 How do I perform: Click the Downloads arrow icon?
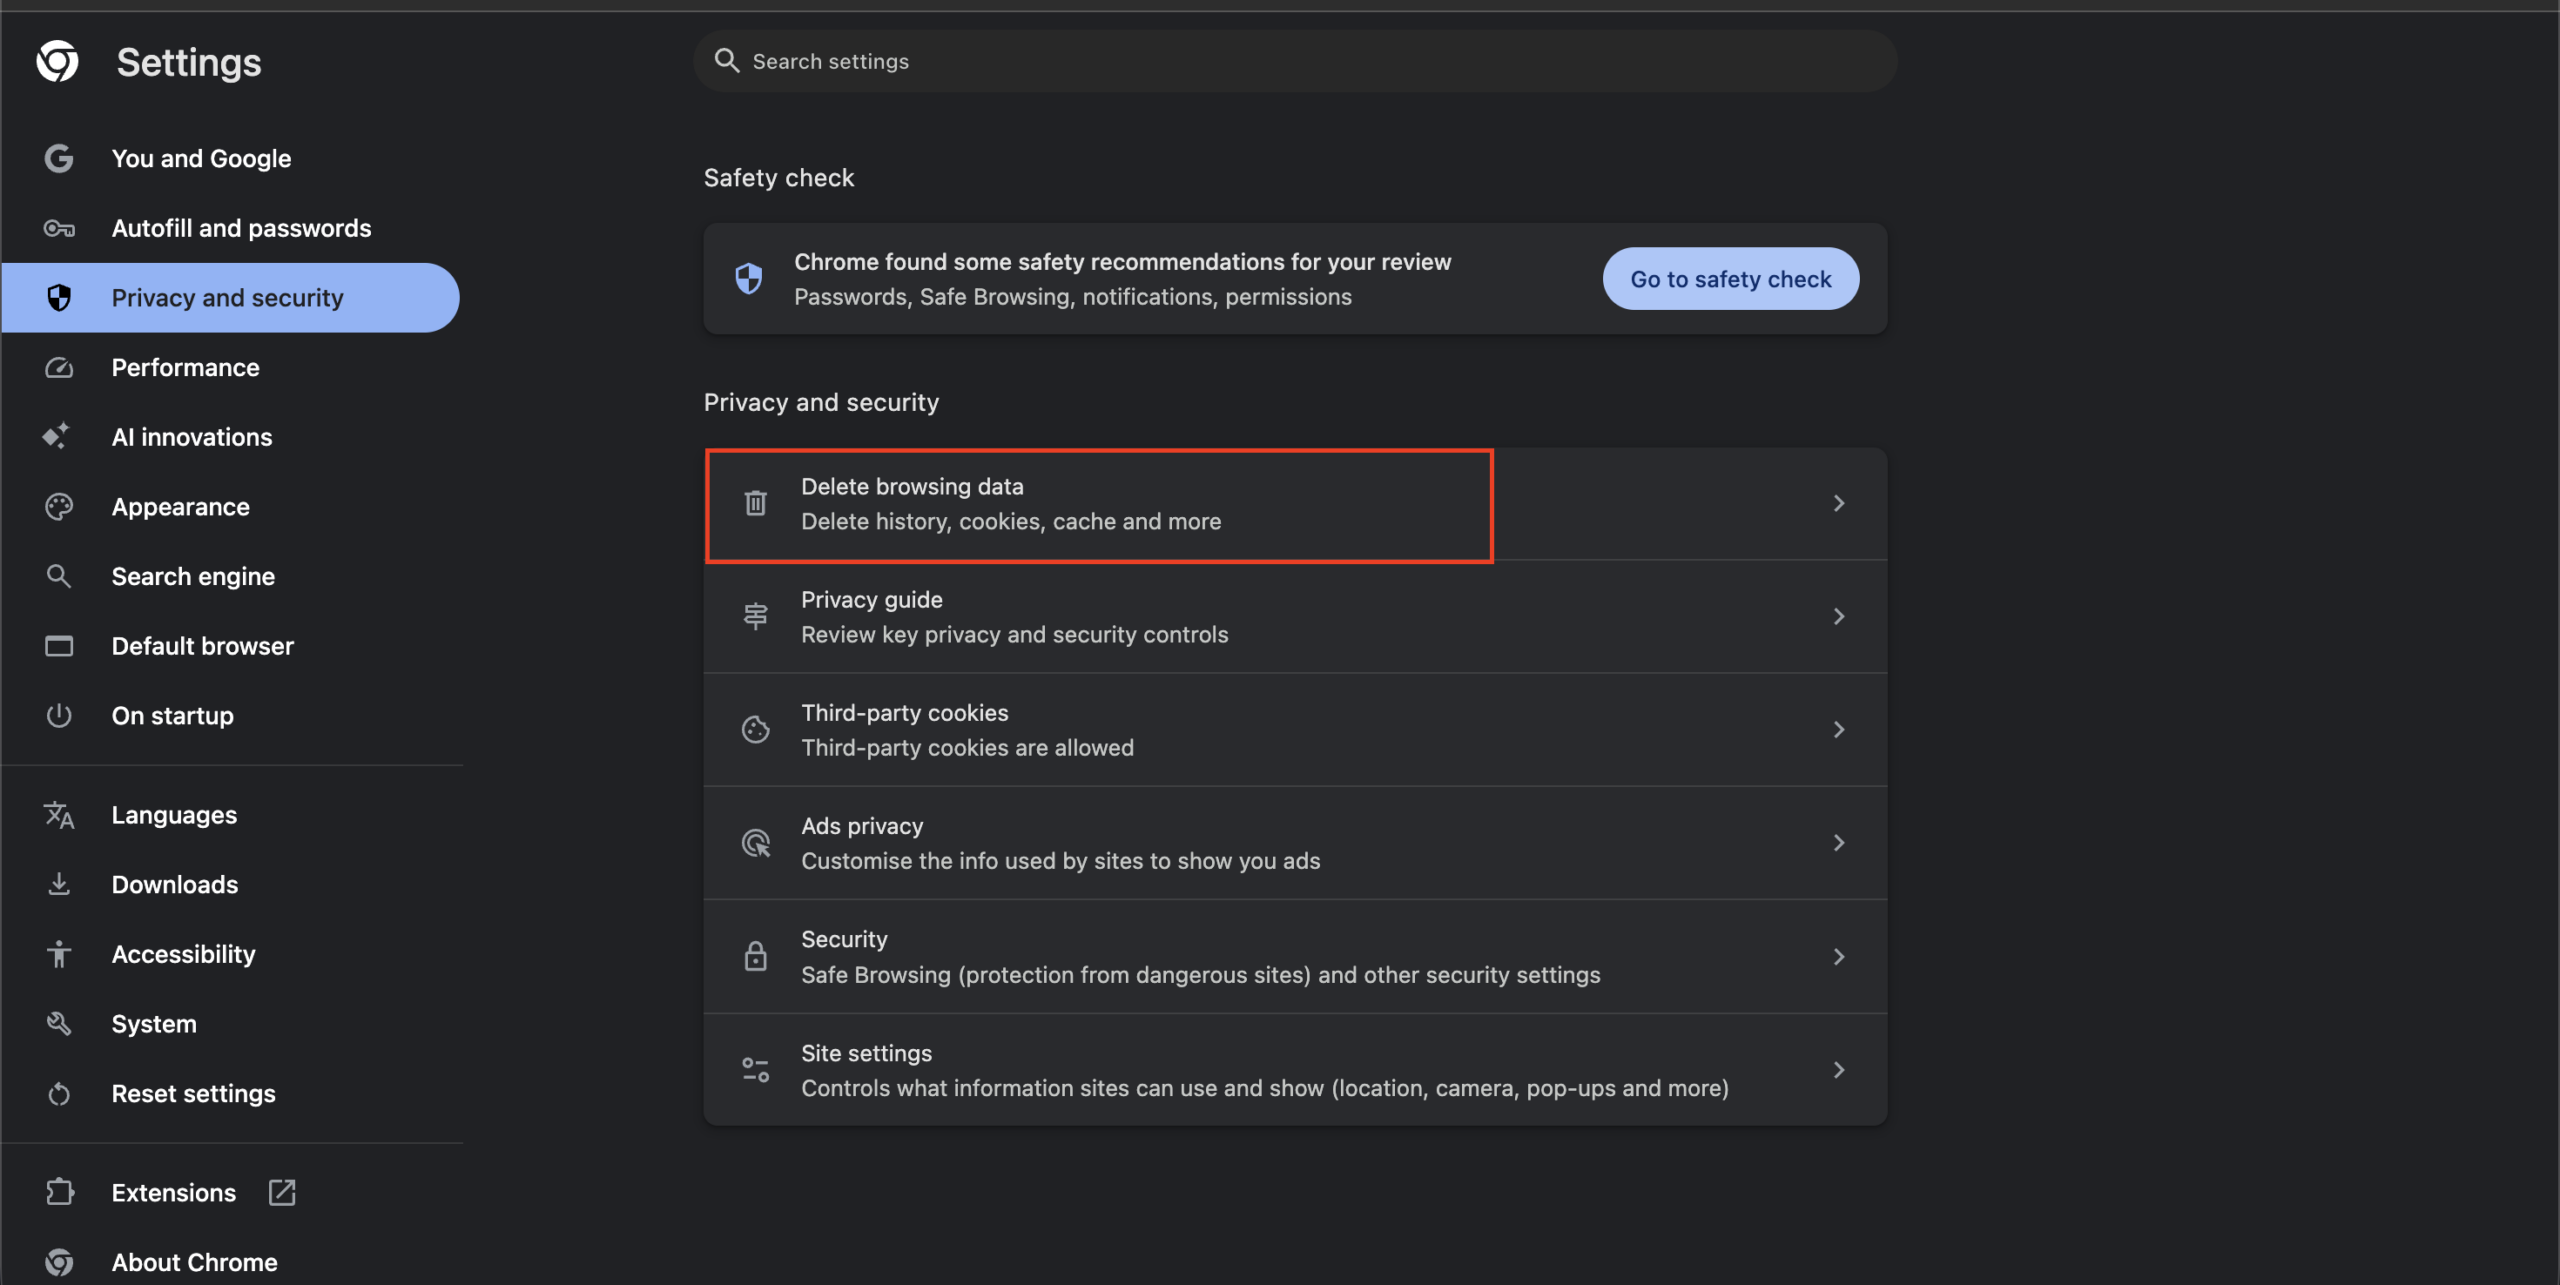pos(59,884)
